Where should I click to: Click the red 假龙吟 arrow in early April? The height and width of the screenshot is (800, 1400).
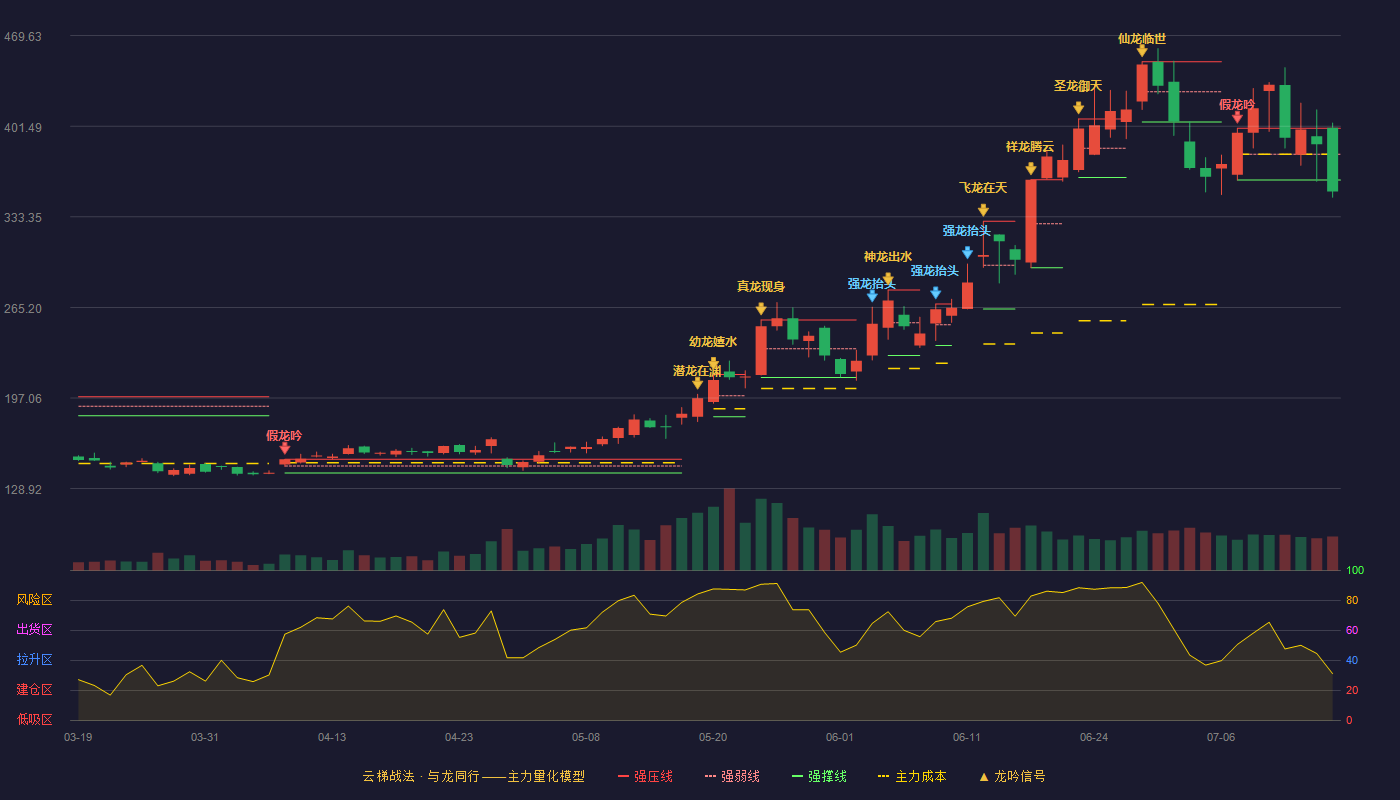pyautogui.click(x=285, y=448)
